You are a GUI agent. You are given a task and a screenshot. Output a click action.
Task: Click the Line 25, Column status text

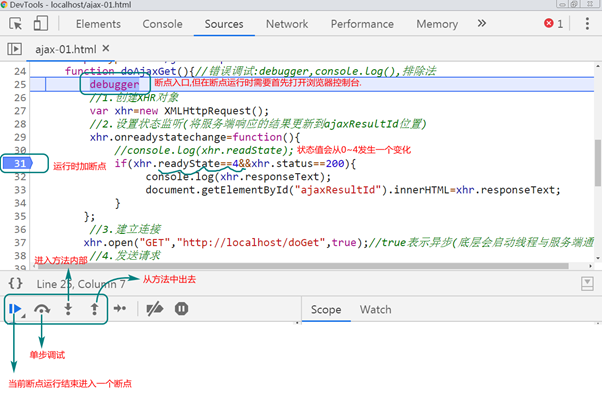[x=81, y=284]
